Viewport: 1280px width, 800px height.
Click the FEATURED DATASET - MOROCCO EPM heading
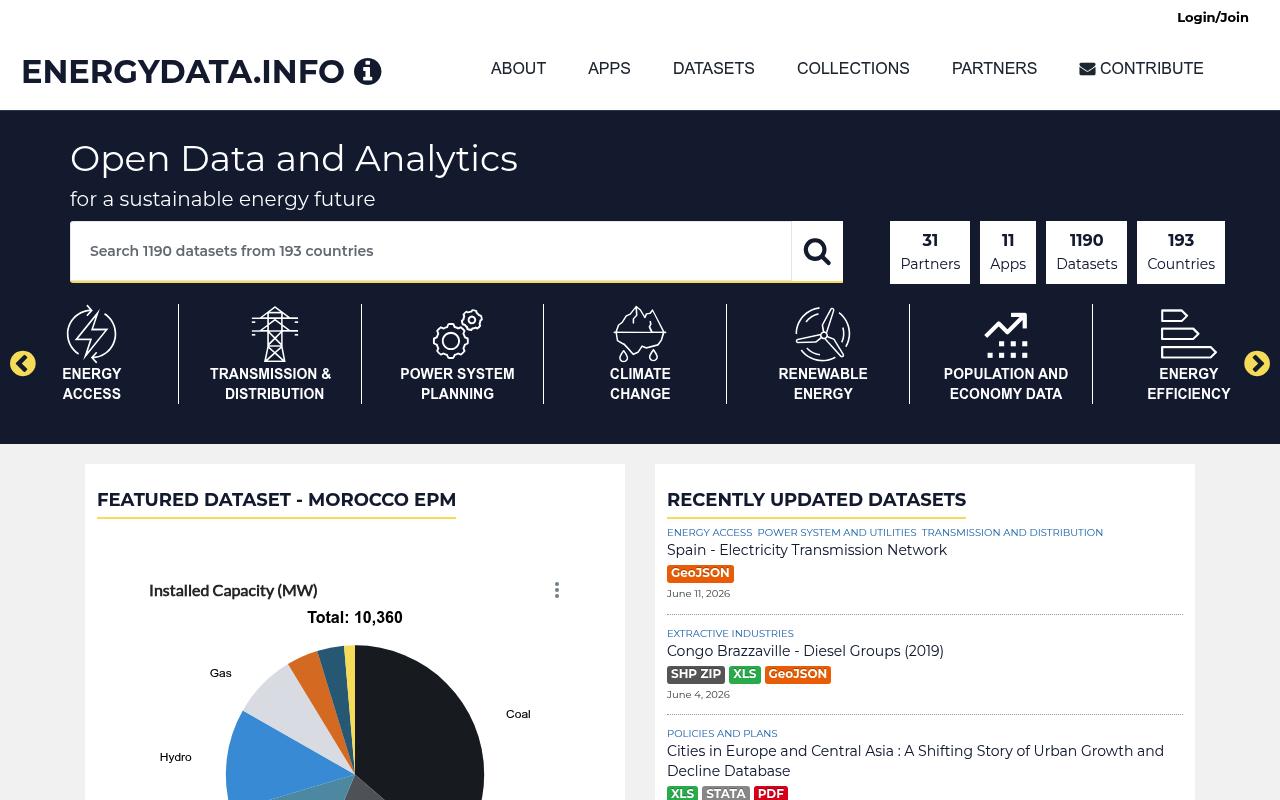tap(276, 500)
